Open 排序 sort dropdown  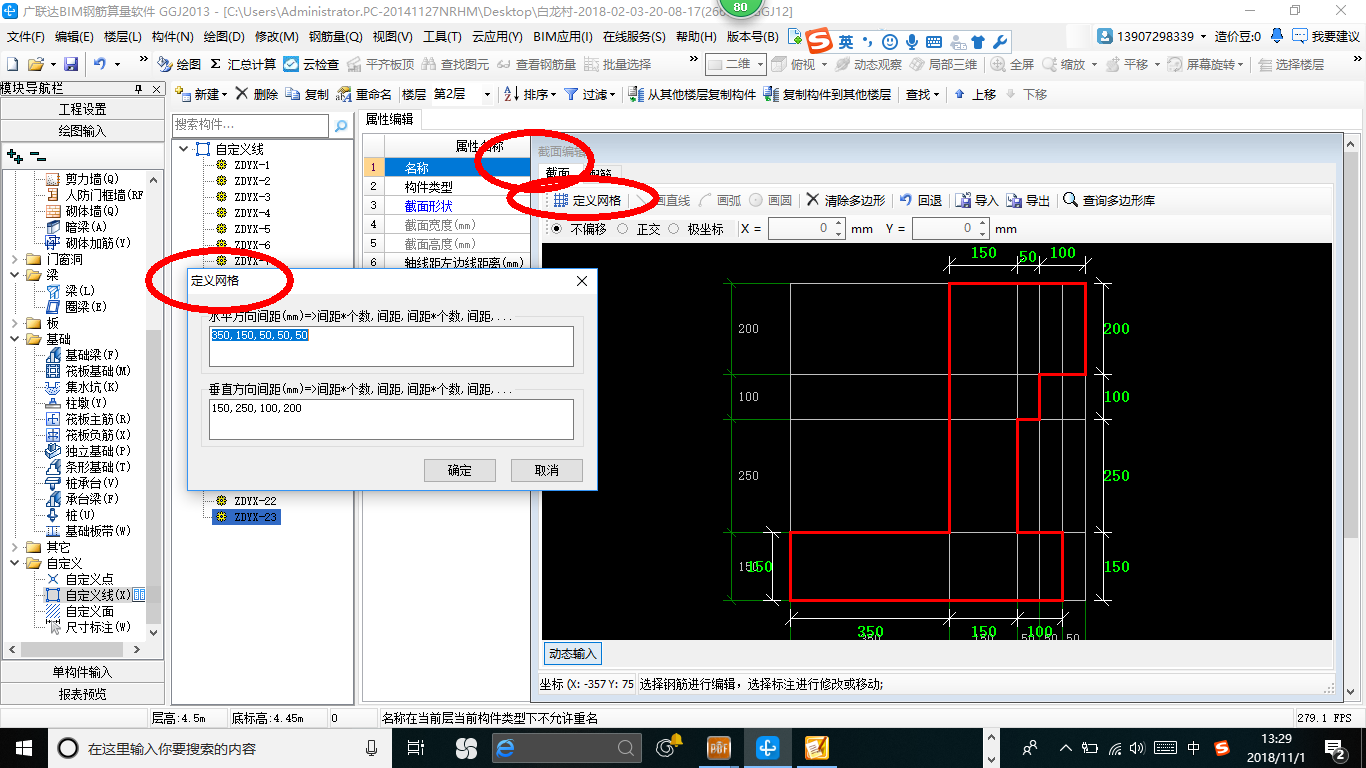529,94
